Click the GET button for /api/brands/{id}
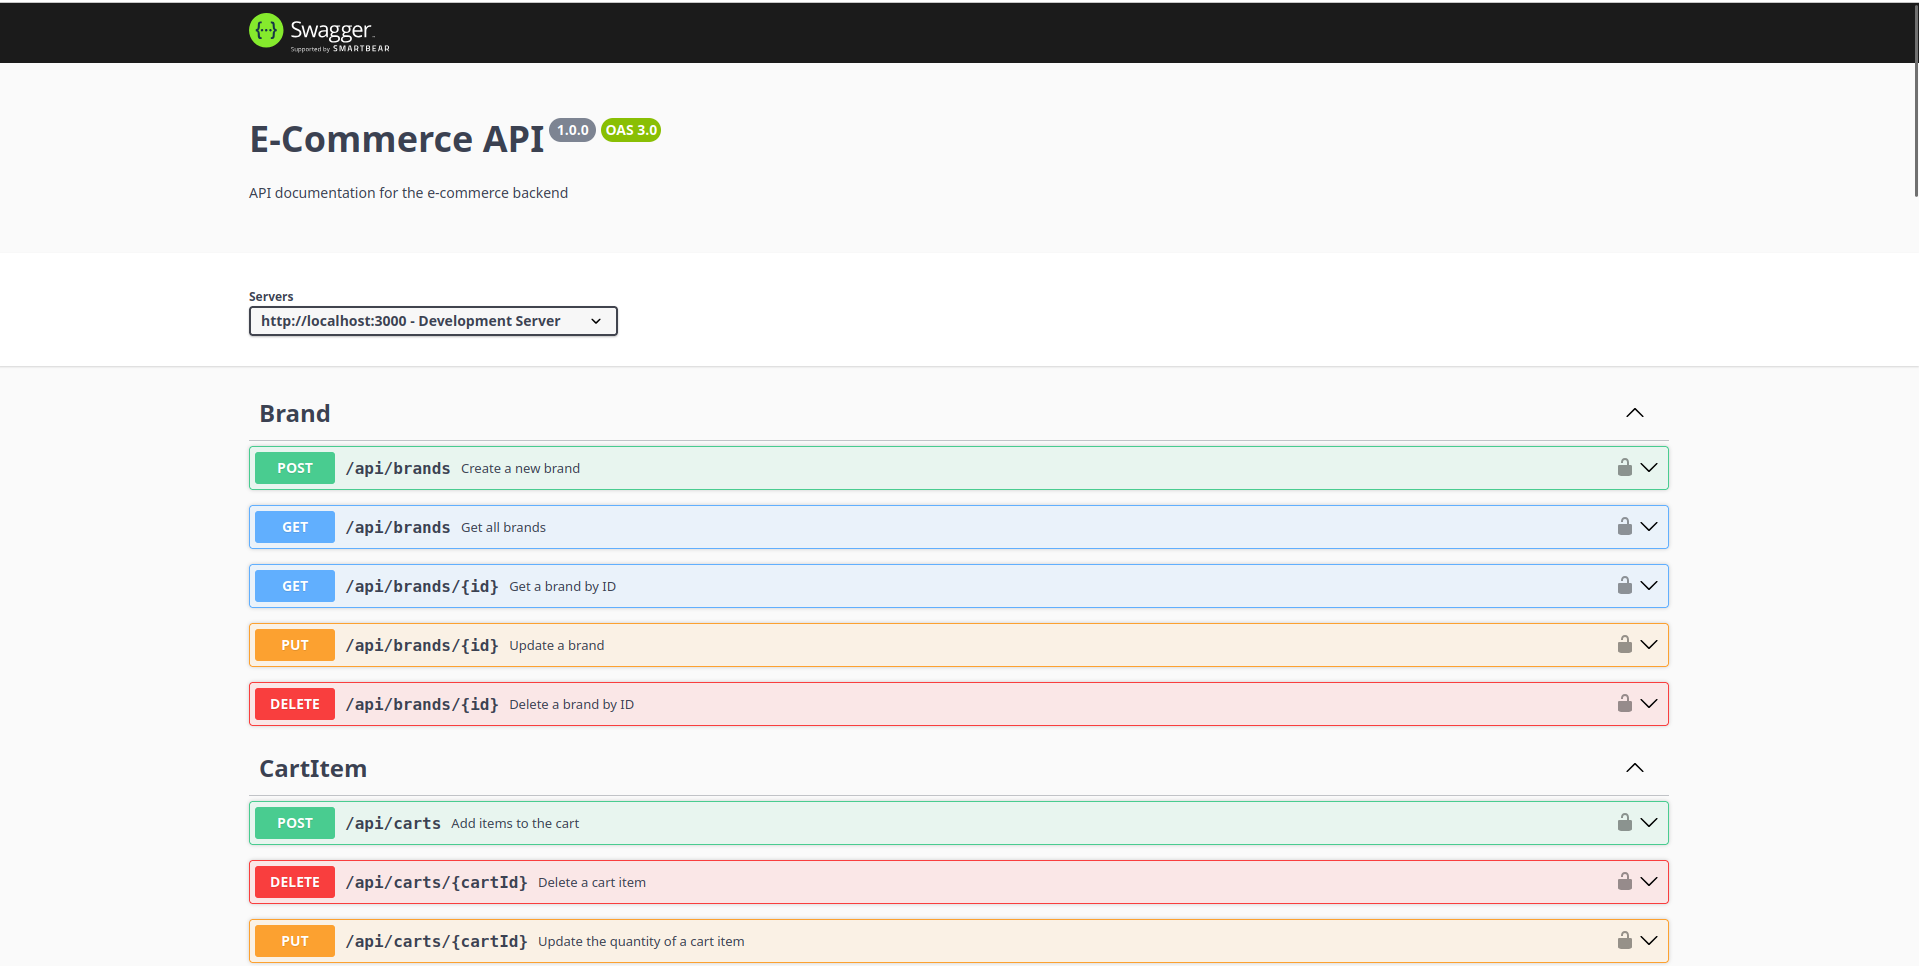This screenshot has width=1919, height=966. point(295,586)
